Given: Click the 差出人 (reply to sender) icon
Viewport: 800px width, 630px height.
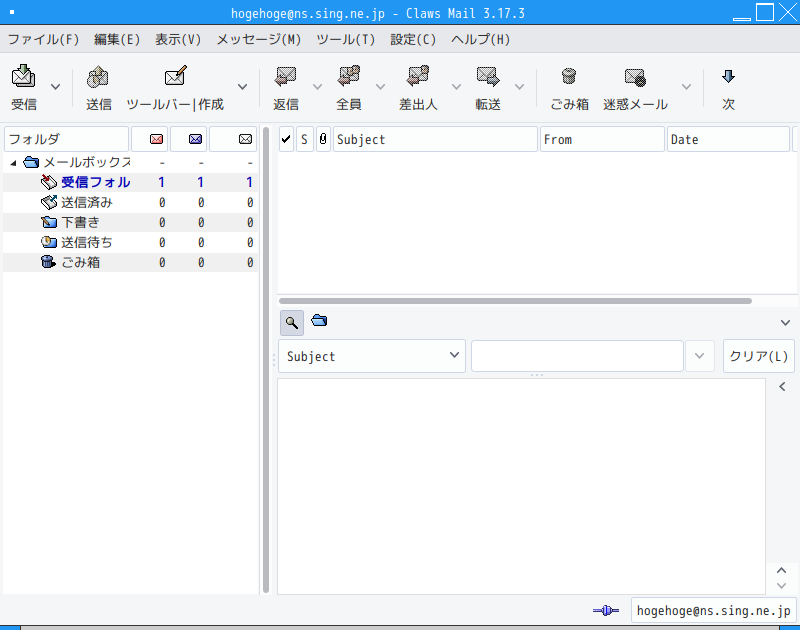Looking at the screenshot, I should click(x=418, y=77).
